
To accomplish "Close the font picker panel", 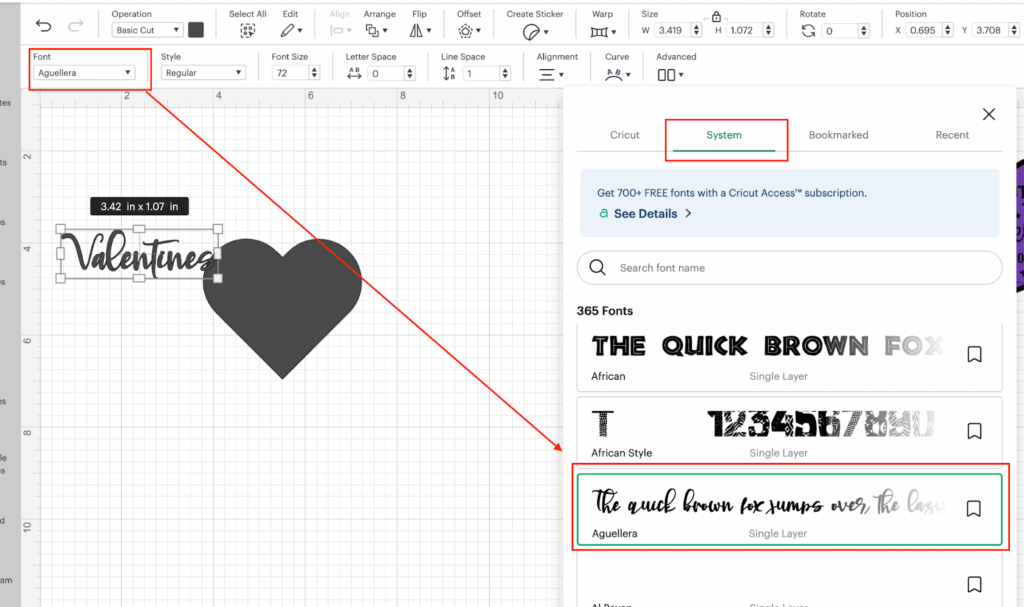I will 988,114.
